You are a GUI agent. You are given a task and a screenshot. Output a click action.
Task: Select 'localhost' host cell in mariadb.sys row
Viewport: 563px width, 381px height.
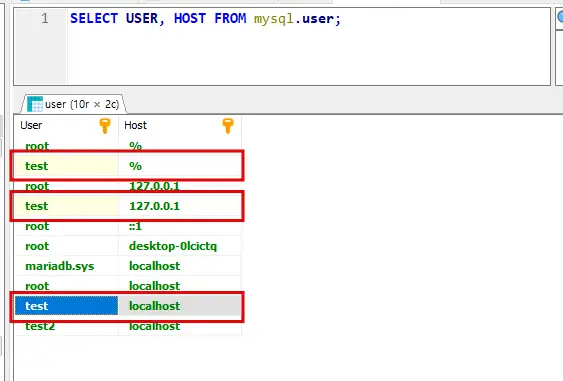[x=180, y=266]
